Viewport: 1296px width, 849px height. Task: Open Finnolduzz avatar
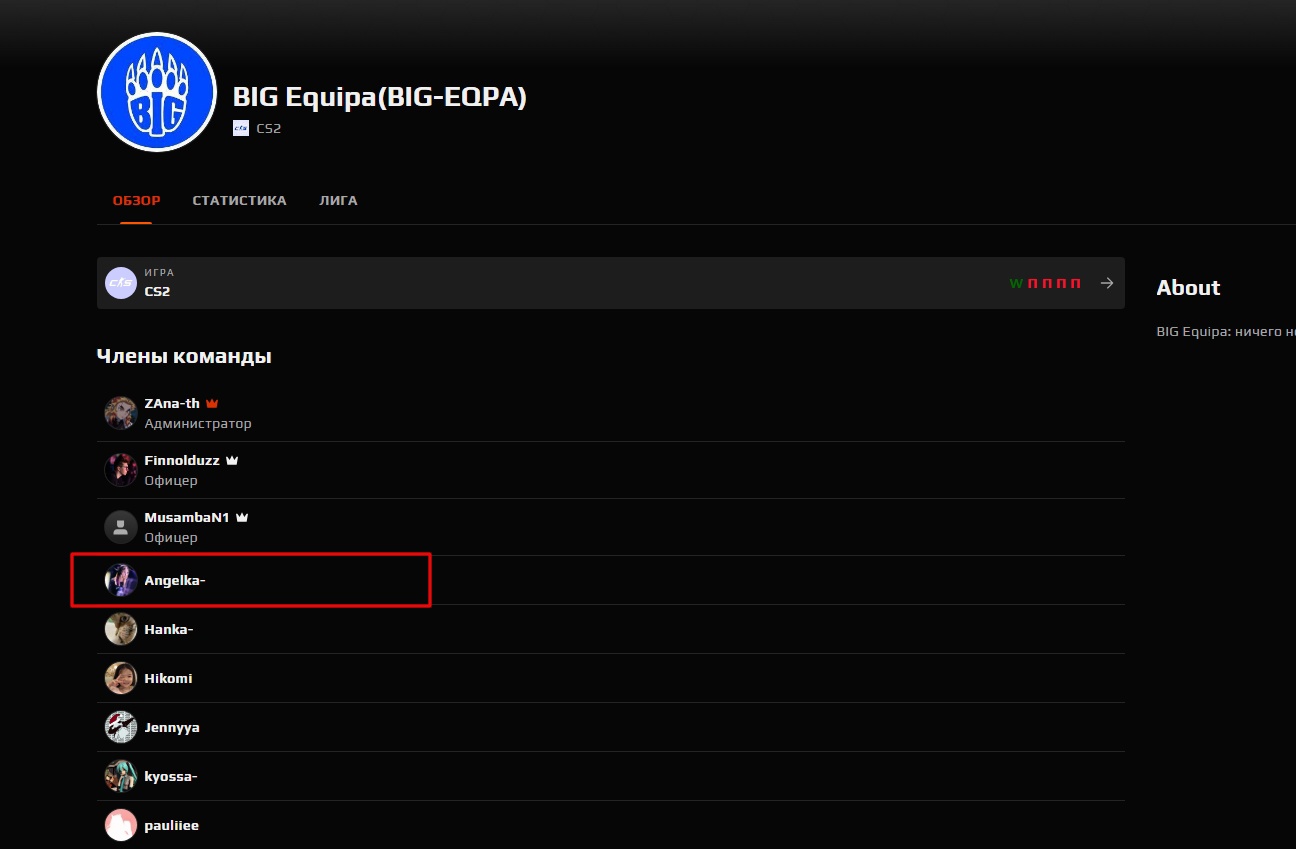point(121,470)
